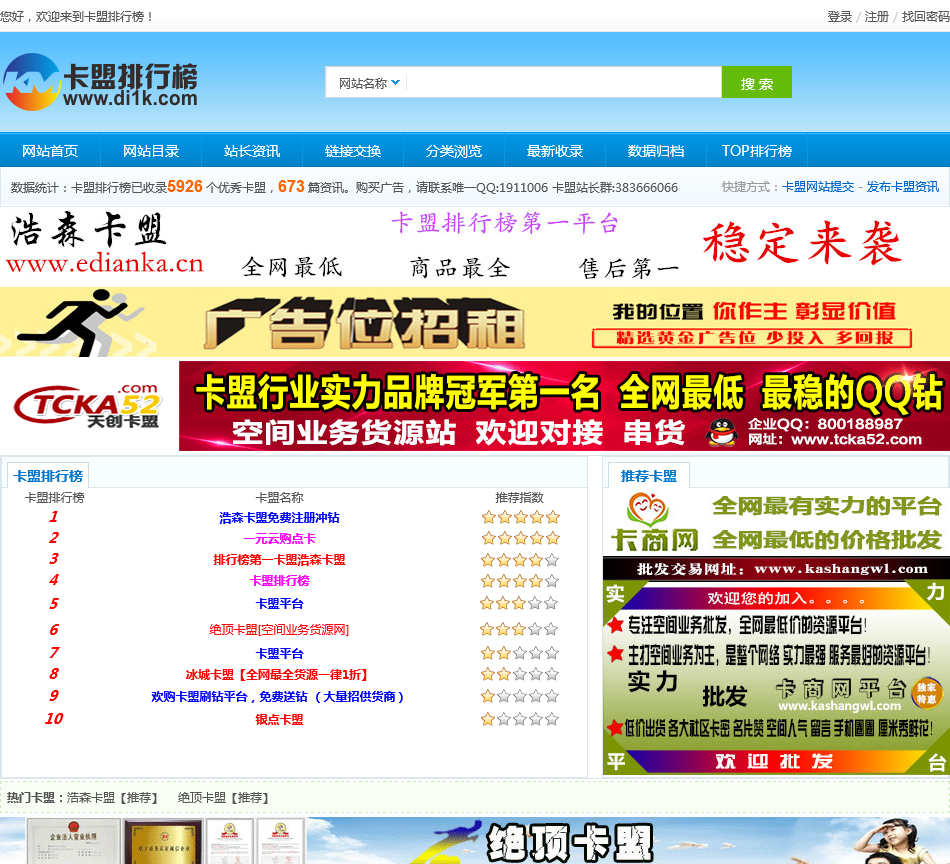Screen dimensions: 950x864
Task: Click star rating of 一元云购点卡 row
Action: (x=520, y=538)
